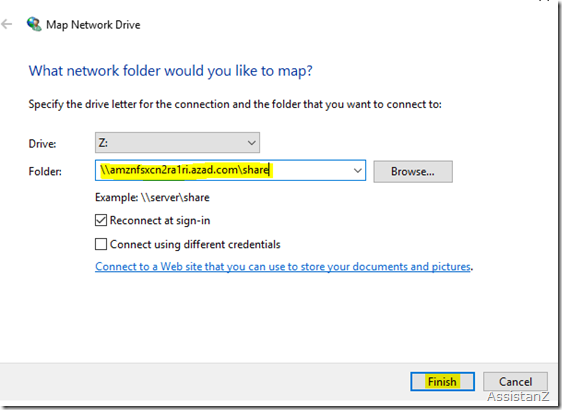This screenshot has height=410, width=562.
Task: Cancel the Map Network Drive wizard
Action: (x=515, y=382)
